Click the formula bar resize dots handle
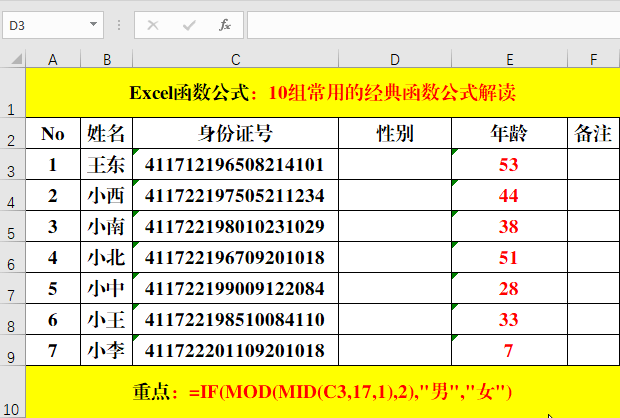 pyautogui.click(x=119, y=25)
